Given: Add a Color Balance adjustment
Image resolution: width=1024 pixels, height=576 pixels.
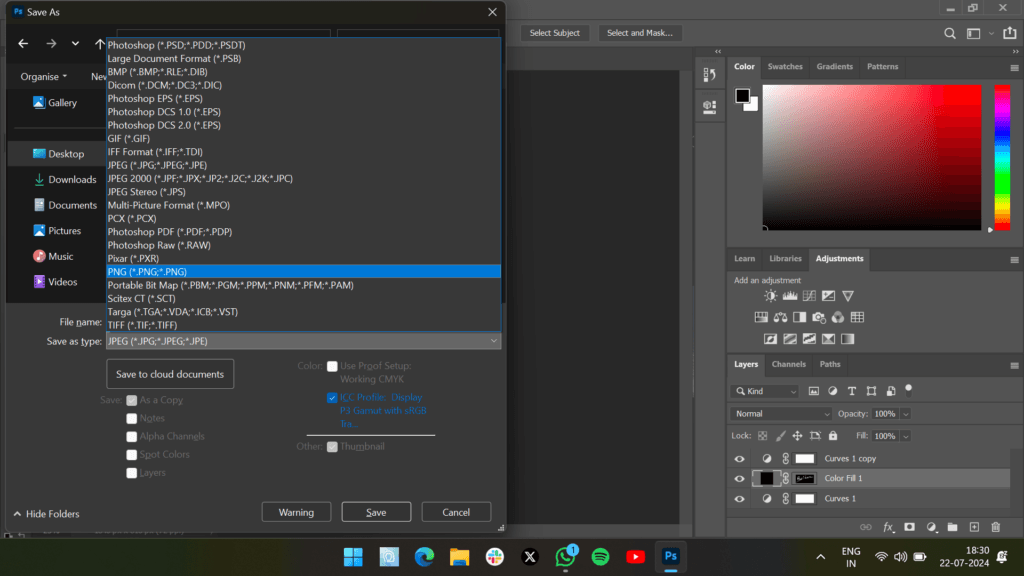Looking at the screenshot, I should pos(780,317).
